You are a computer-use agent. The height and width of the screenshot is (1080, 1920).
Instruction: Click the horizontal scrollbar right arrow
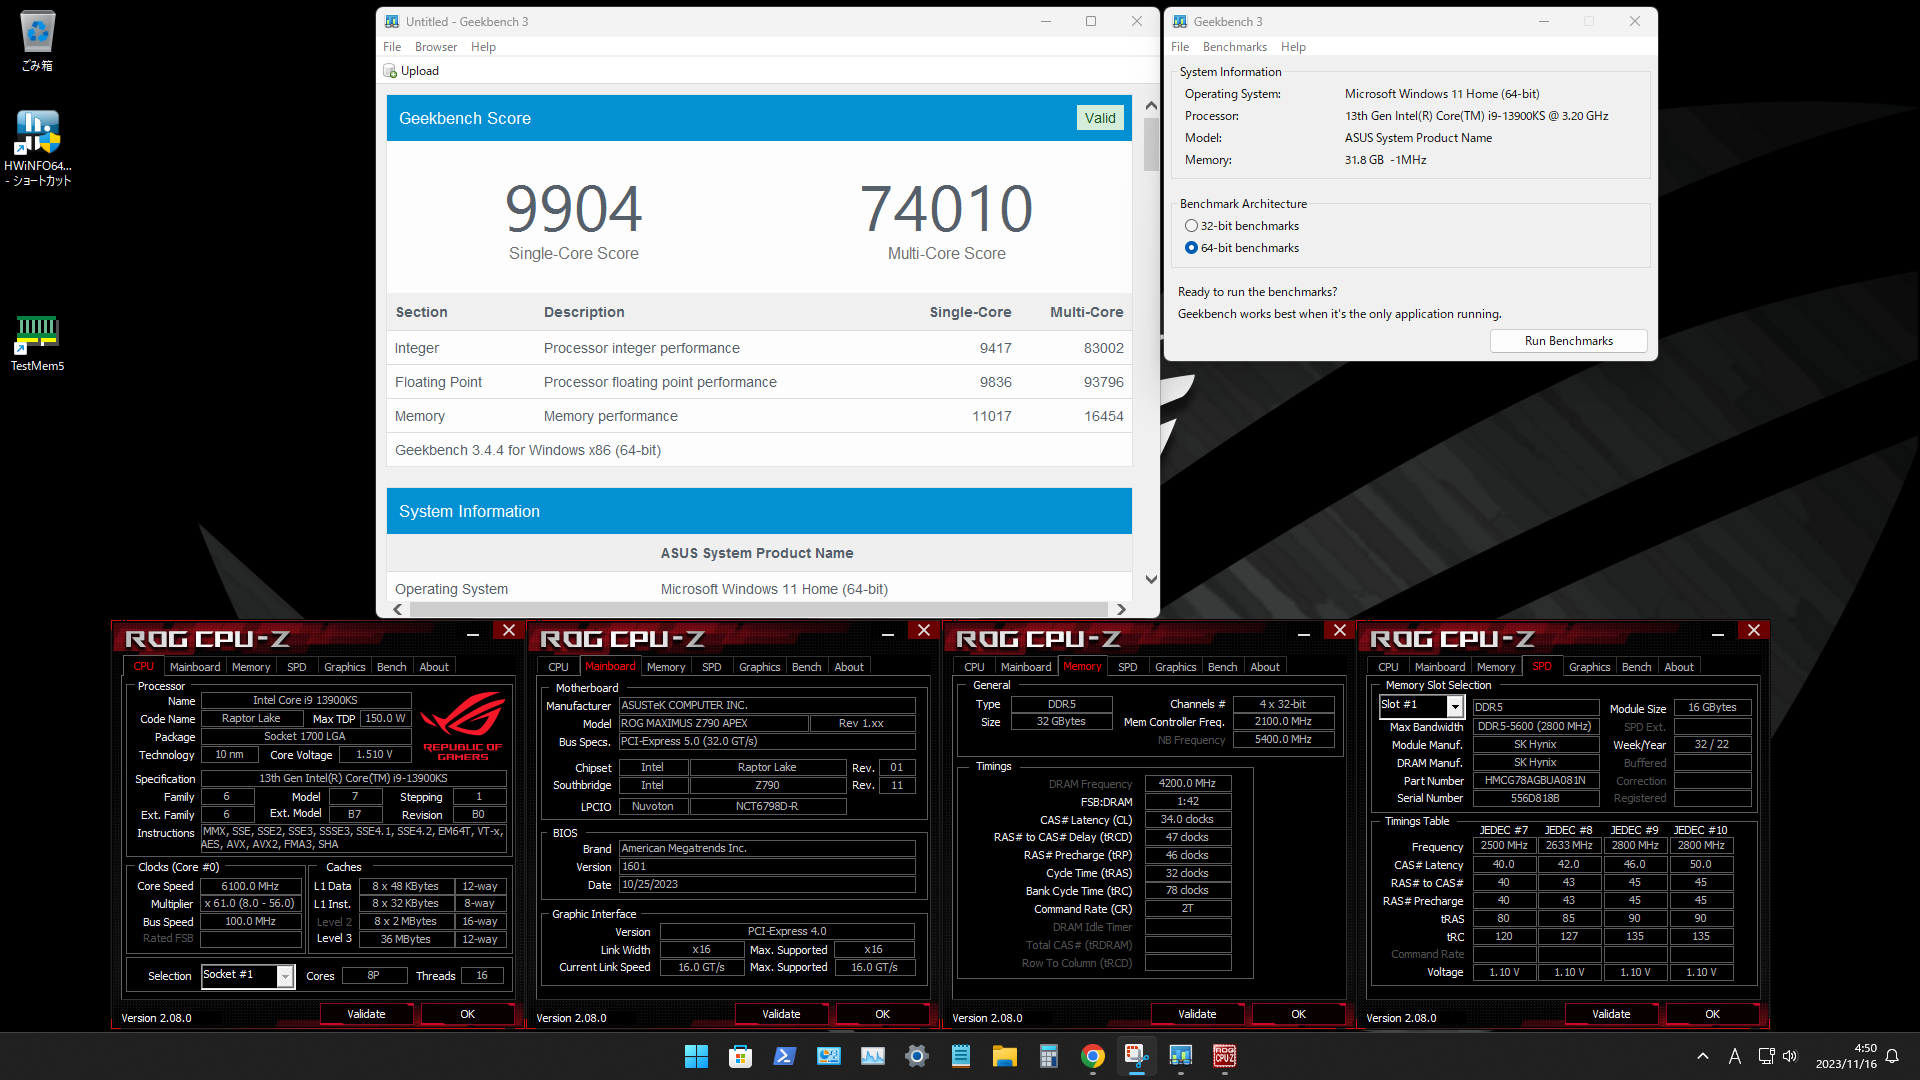[x=1121, y=609]
